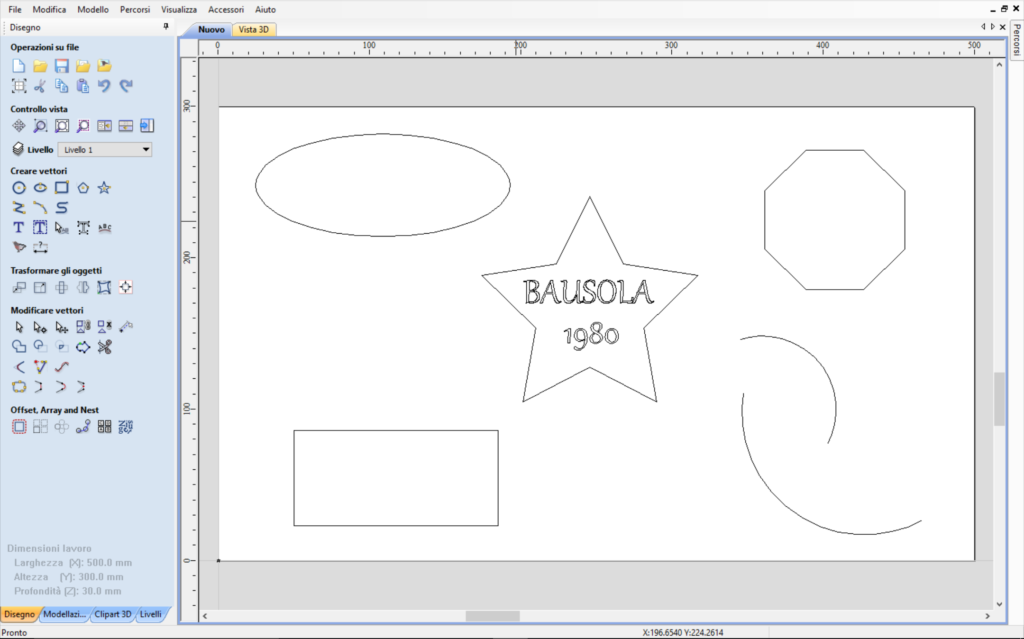Switch to the Vista 3D tab
Viewport: 1024px width, 639px height.
pyautogui.click(x=254, y=30)
